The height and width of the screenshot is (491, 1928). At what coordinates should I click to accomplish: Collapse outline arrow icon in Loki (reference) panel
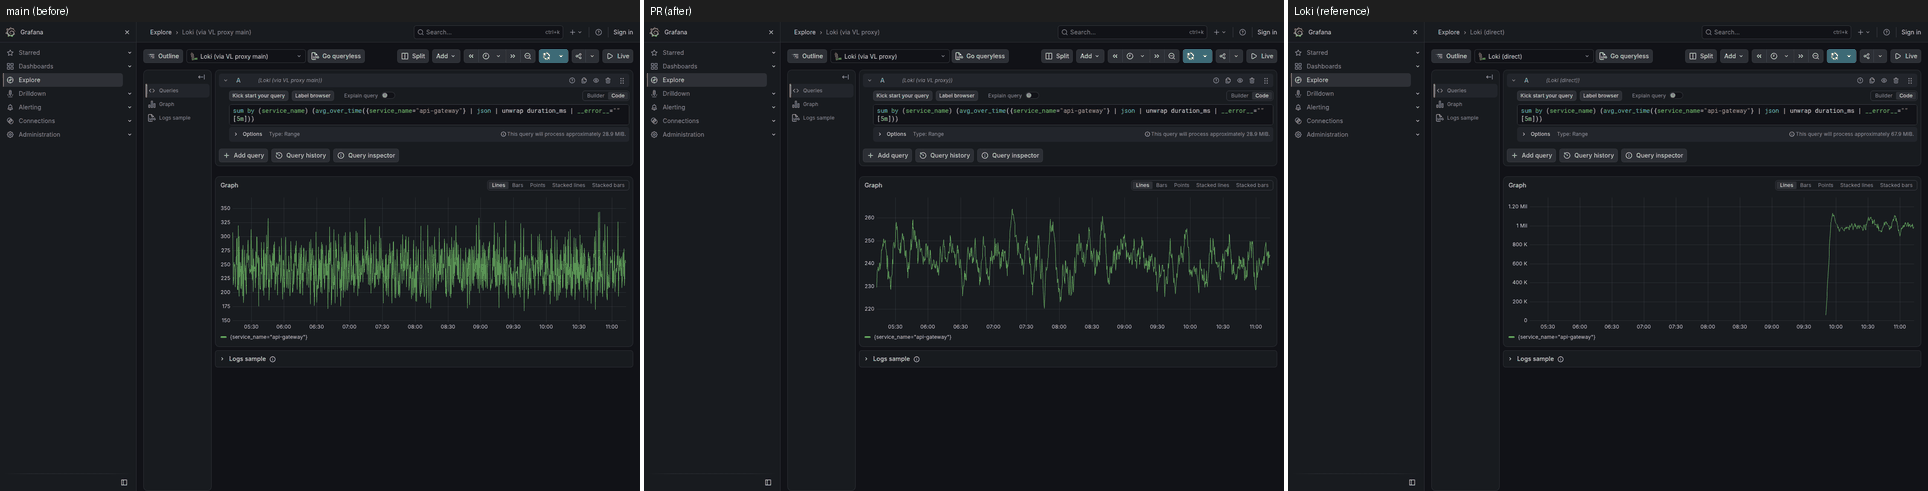click(x=1489, y=77)
